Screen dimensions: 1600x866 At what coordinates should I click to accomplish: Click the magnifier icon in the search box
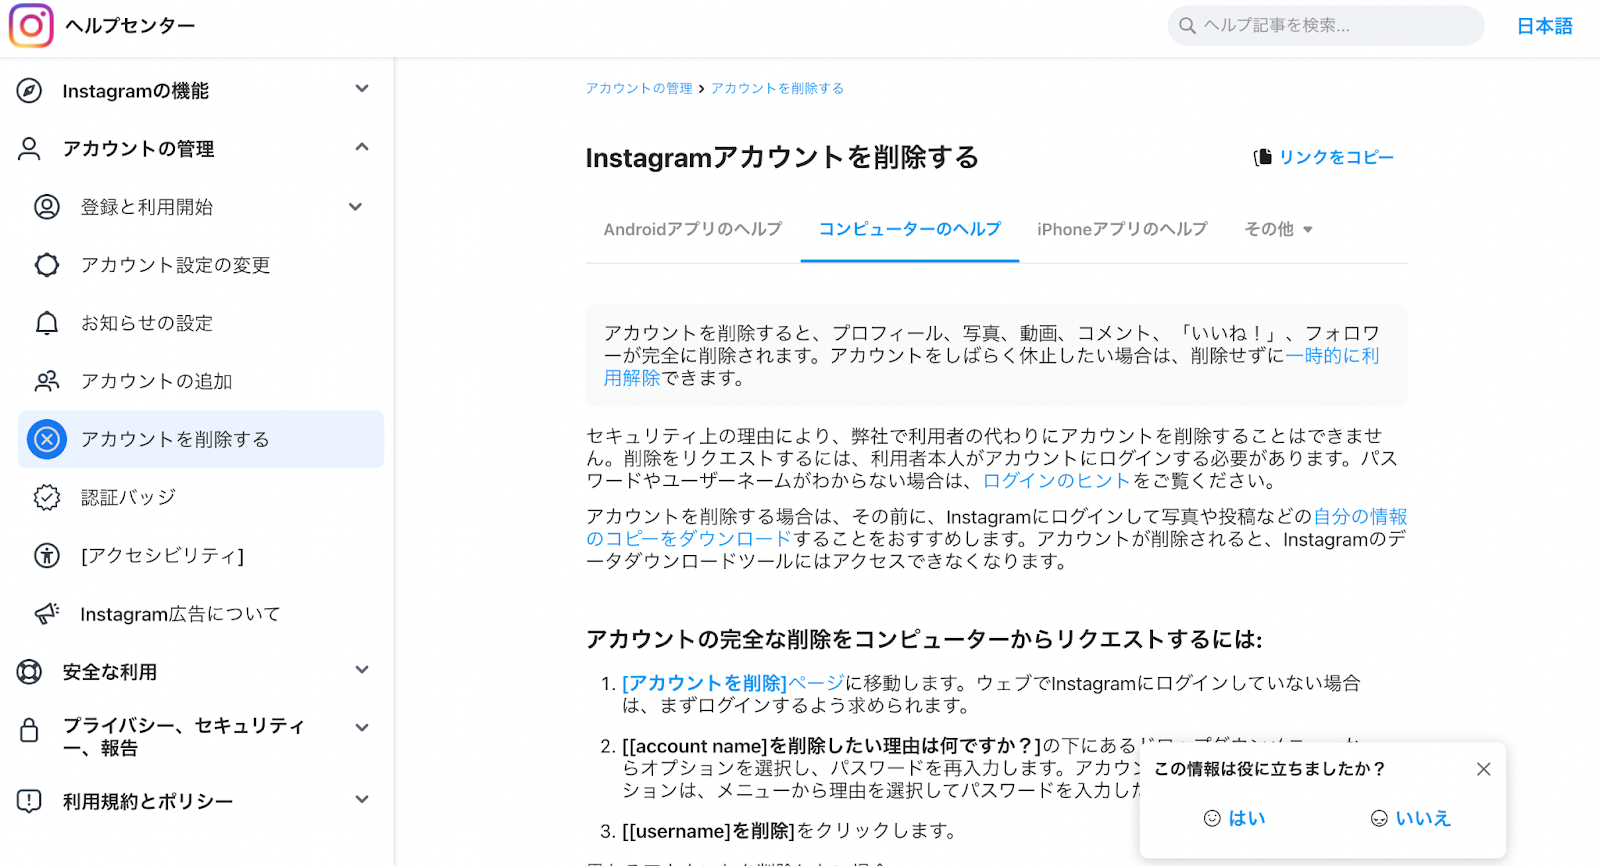pos(1187,26)
